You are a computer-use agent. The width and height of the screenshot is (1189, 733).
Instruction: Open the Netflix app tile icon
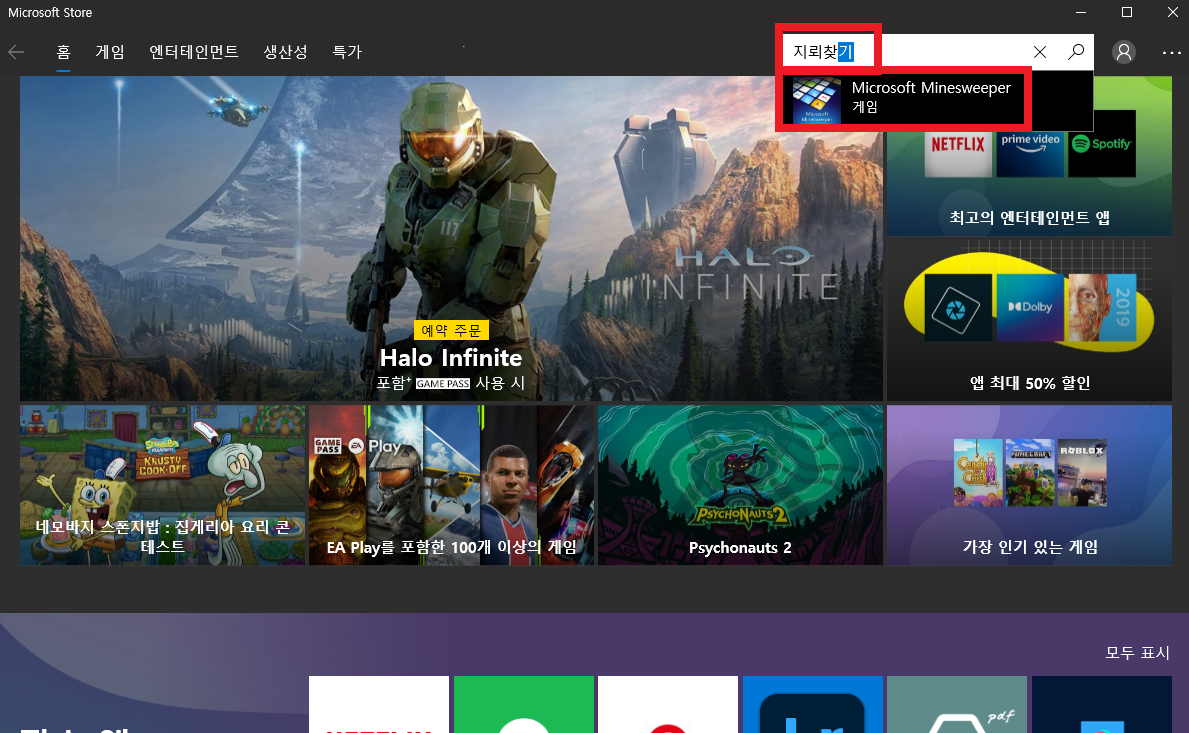[x=958, y=143]
